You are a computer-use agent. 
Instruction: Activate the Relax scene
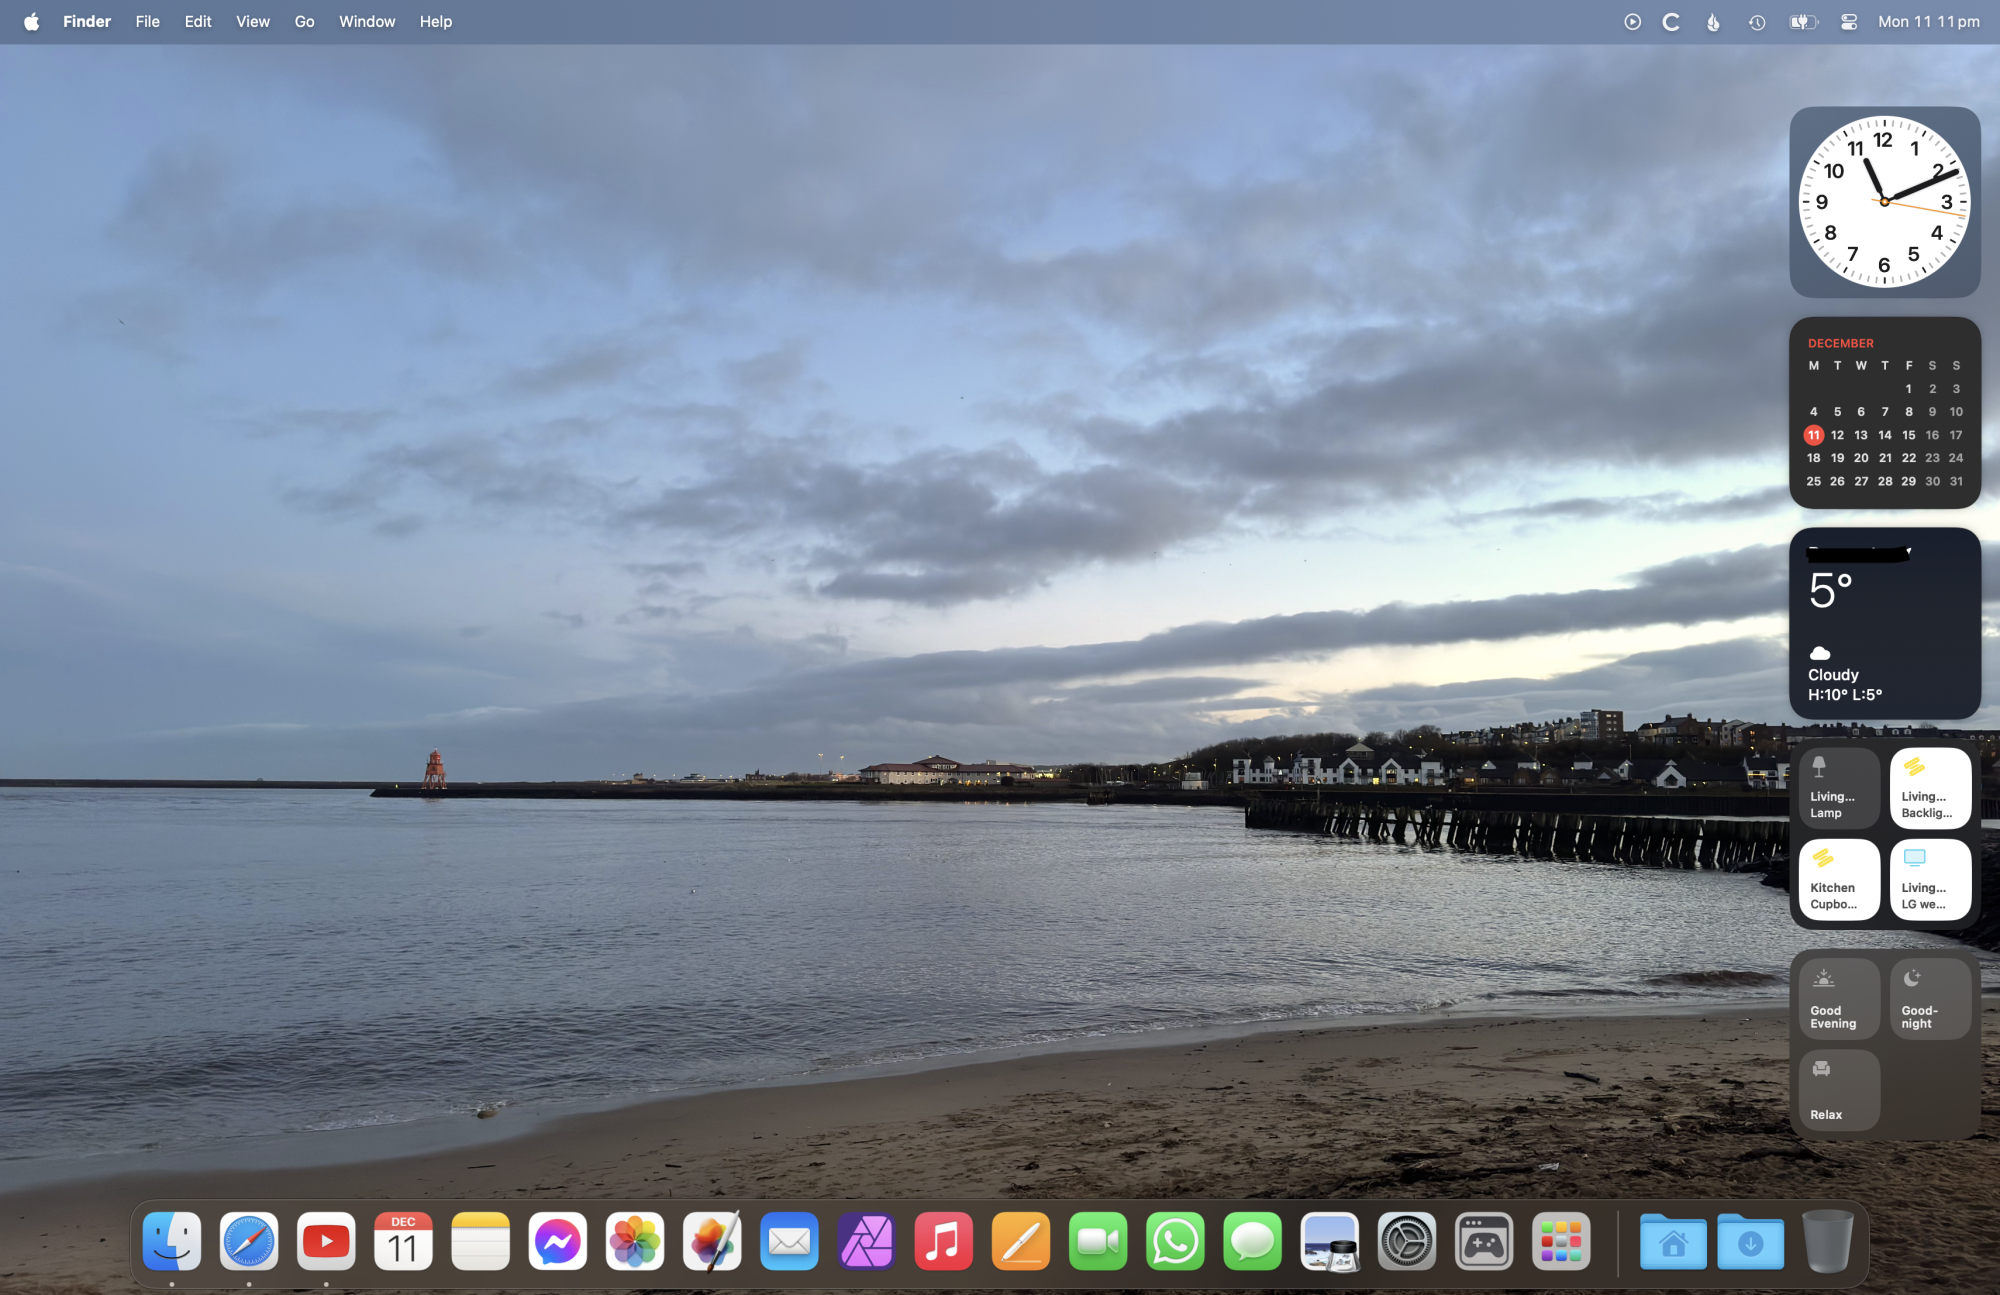pos(1838,1090)
